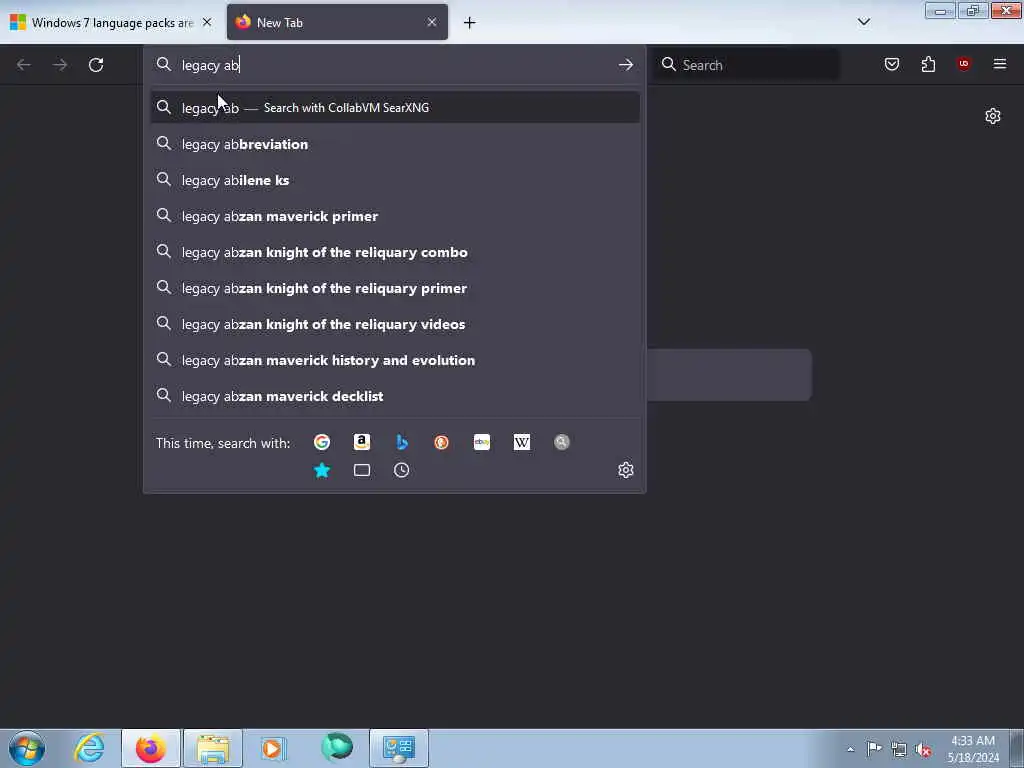Screen dimensions: 1024x768
Task: Personalize New Tab gear icon
Action: click(x=993, y=116)
